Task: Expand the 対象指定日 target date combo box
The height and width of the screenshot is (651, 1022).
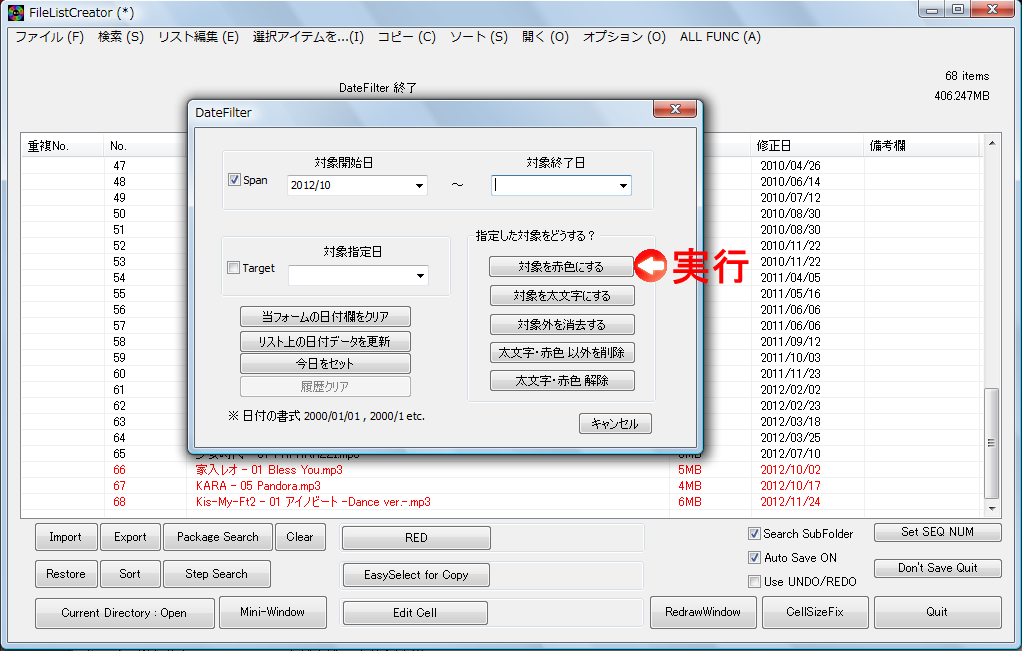Action: pos(419,275)
